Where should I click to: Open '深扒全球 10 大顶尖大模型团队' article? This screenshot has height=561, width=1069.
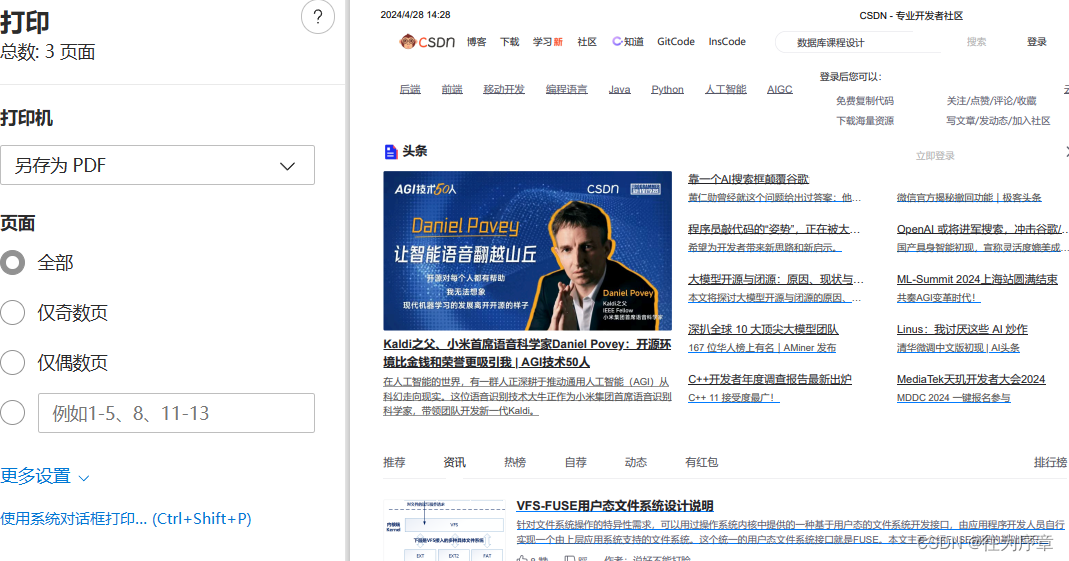click(763, 329)
